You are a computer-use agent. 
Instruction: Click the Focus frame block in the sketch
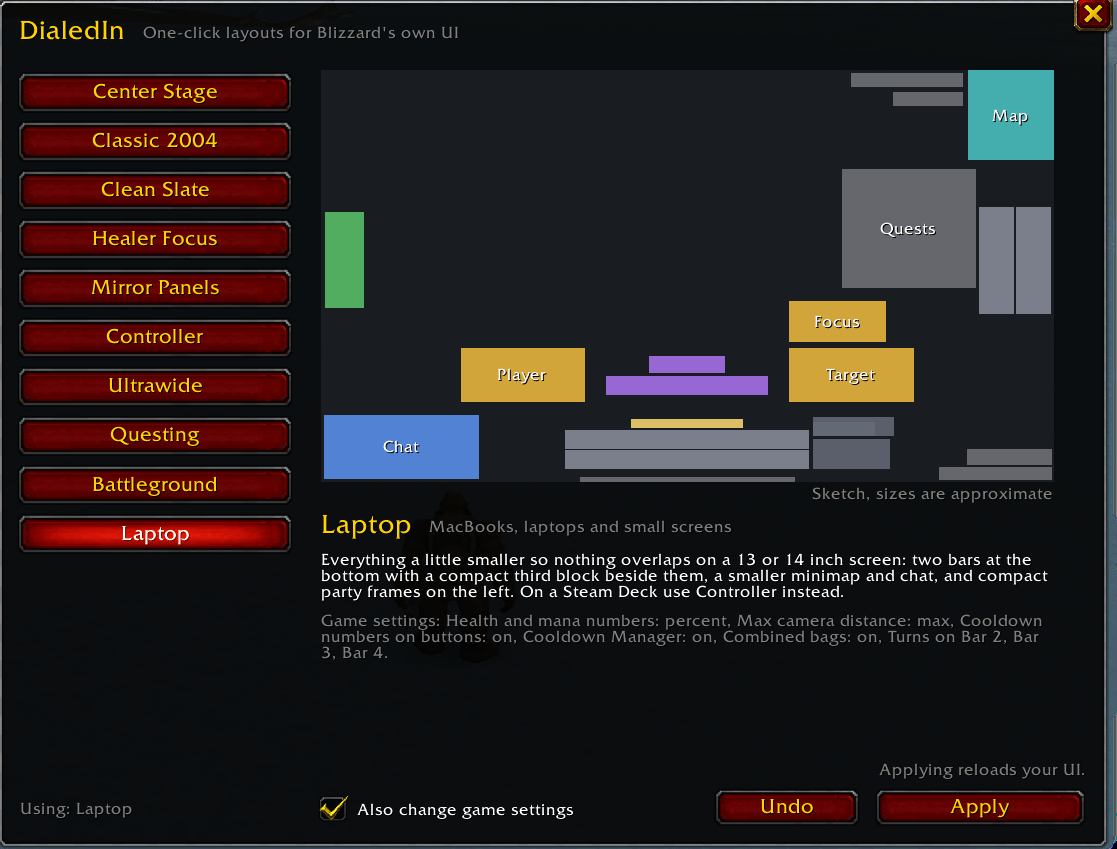[x=837, y=321]
